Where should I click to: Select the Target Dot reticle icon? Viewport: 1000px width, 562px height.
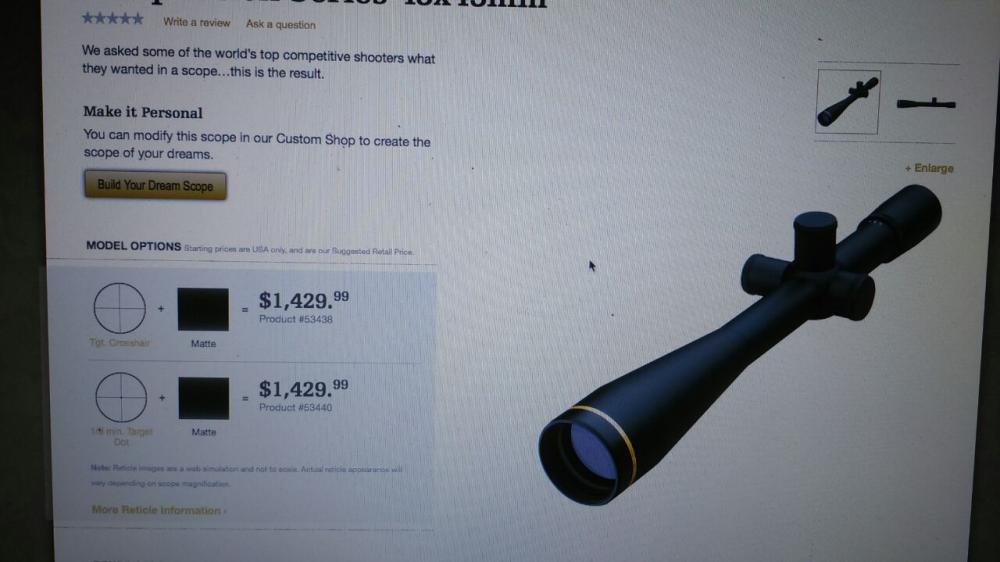tap(121, 397)
